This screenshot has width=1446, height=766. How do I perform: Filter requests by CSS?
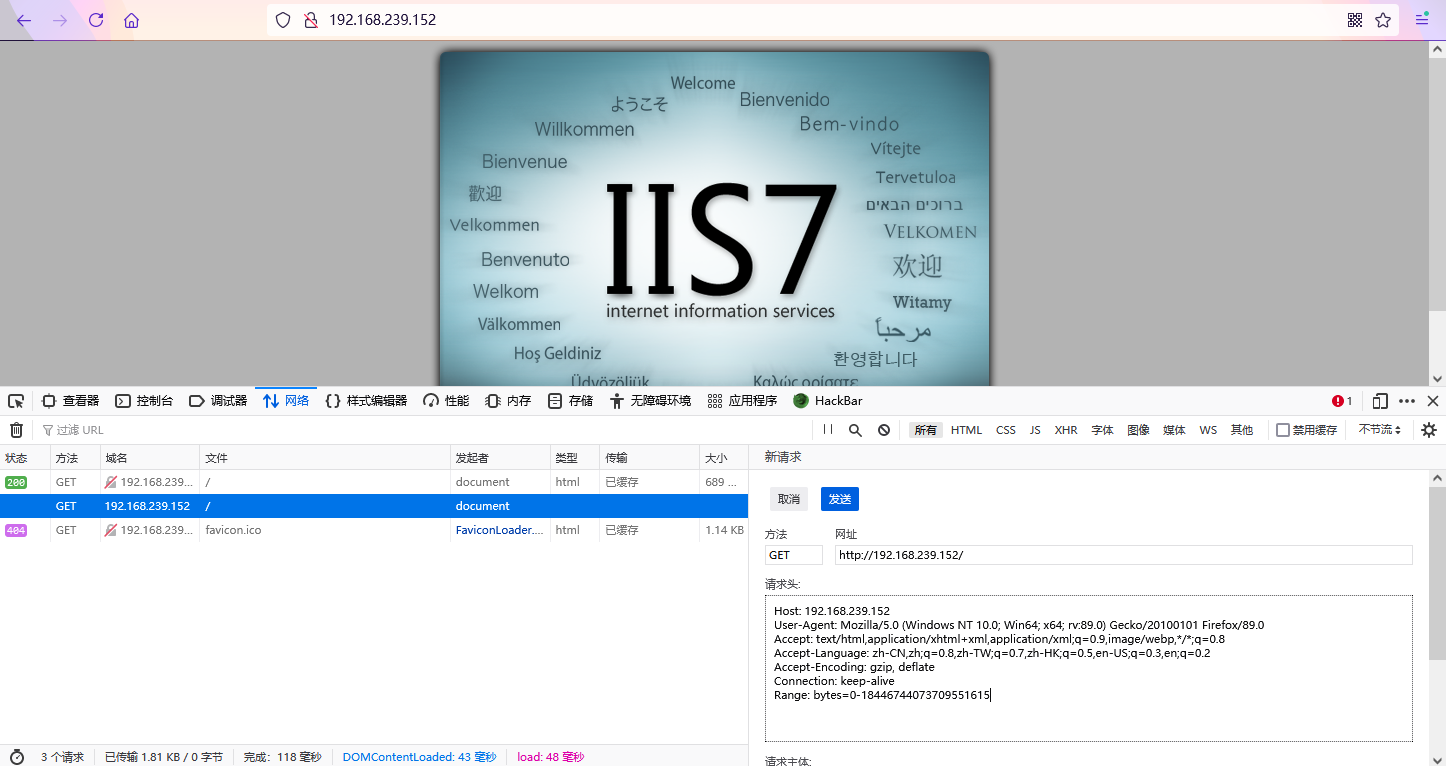pos(1006,430)
